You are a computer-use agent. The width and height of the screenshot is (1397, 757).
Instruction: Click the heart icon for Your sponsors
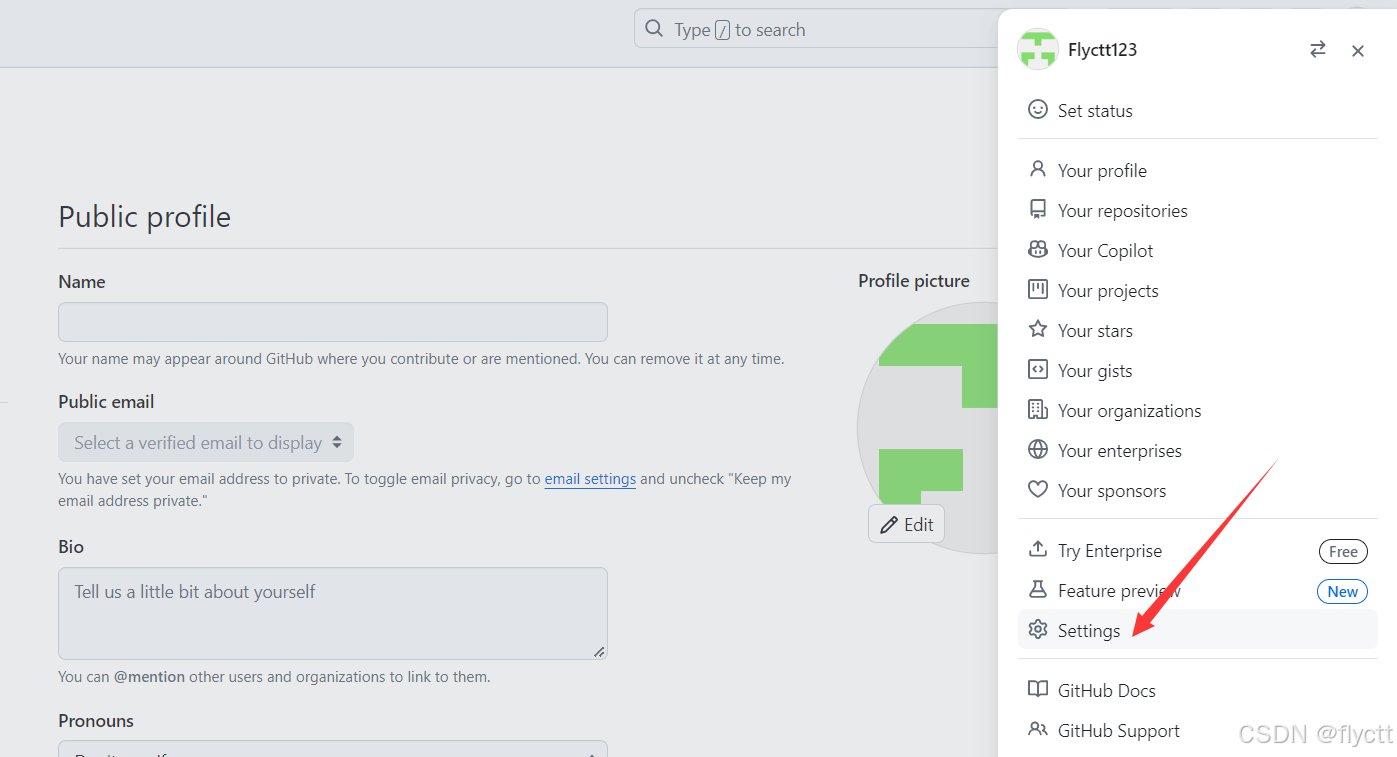pyautogui.click(x=1038, y=490)
